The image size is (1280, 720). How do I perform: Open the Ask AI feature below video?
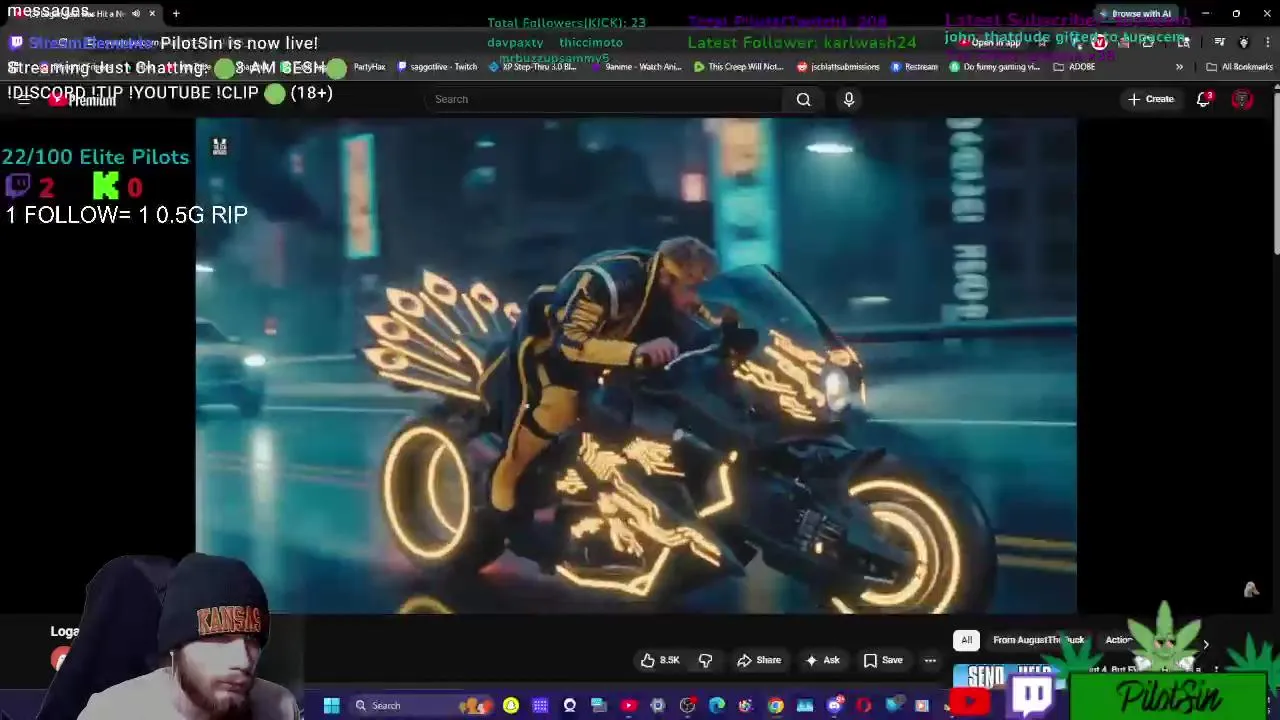pyautogui.click(x=823, y=660)
